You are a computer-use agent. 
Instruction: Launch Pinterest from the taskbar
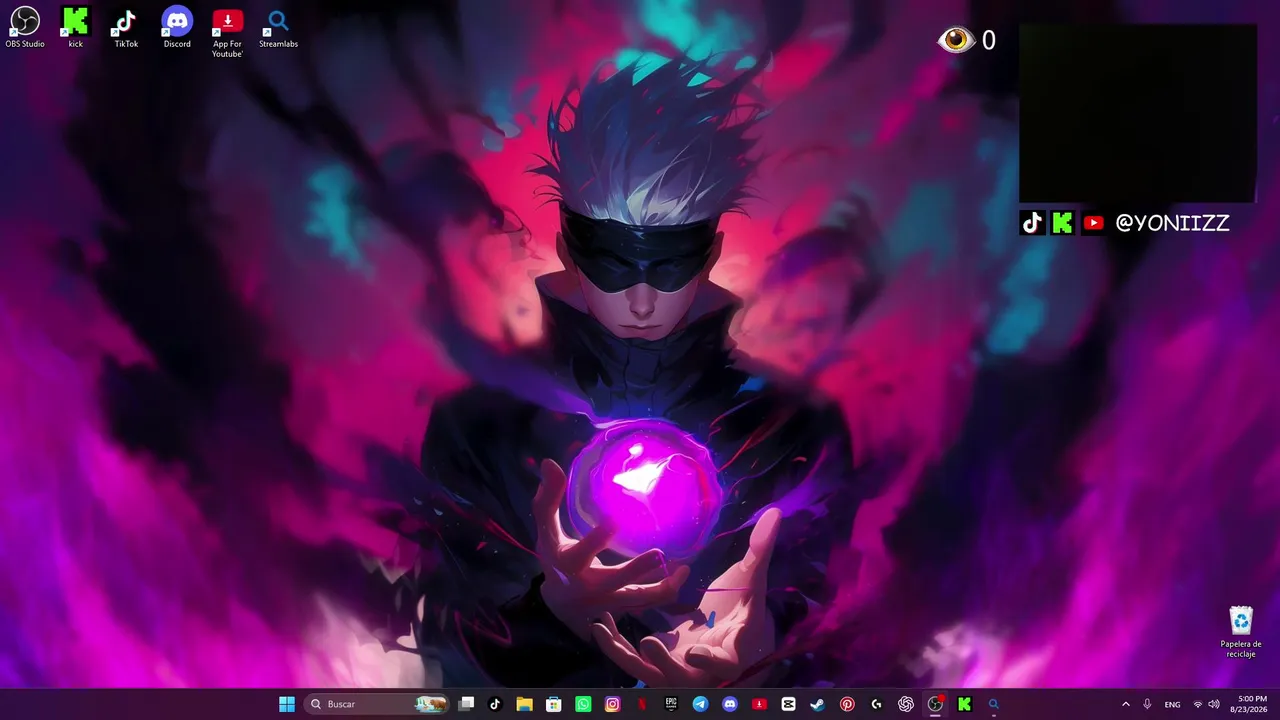coord(847,704)
